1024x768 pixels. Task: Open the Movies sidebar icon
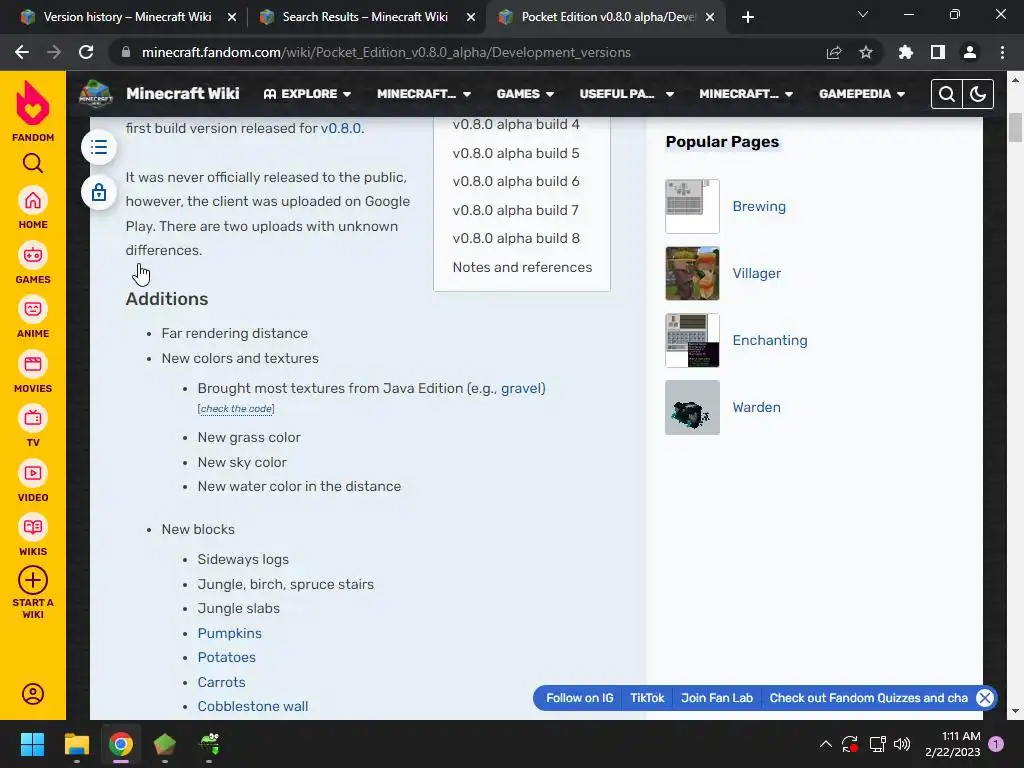33,364
